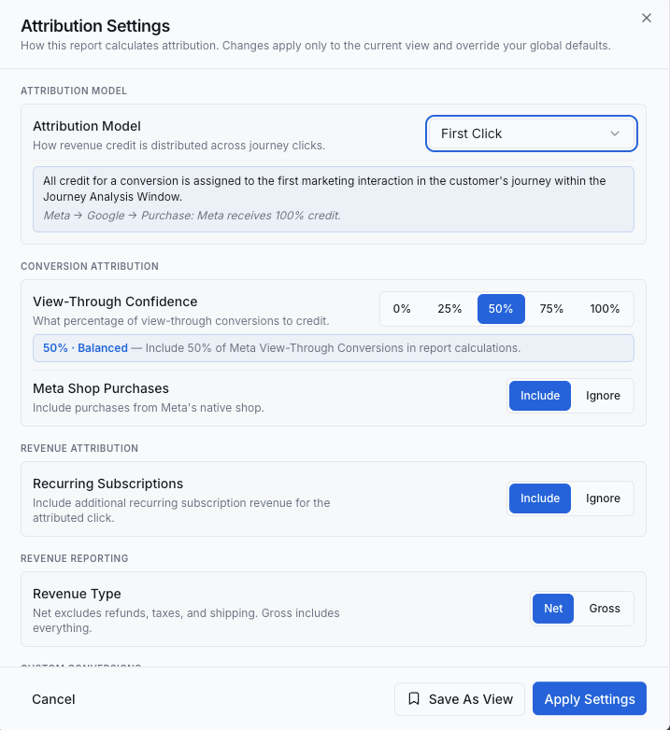Apply Settings to the report
This screenshot has width=670, height=730.
589,699
